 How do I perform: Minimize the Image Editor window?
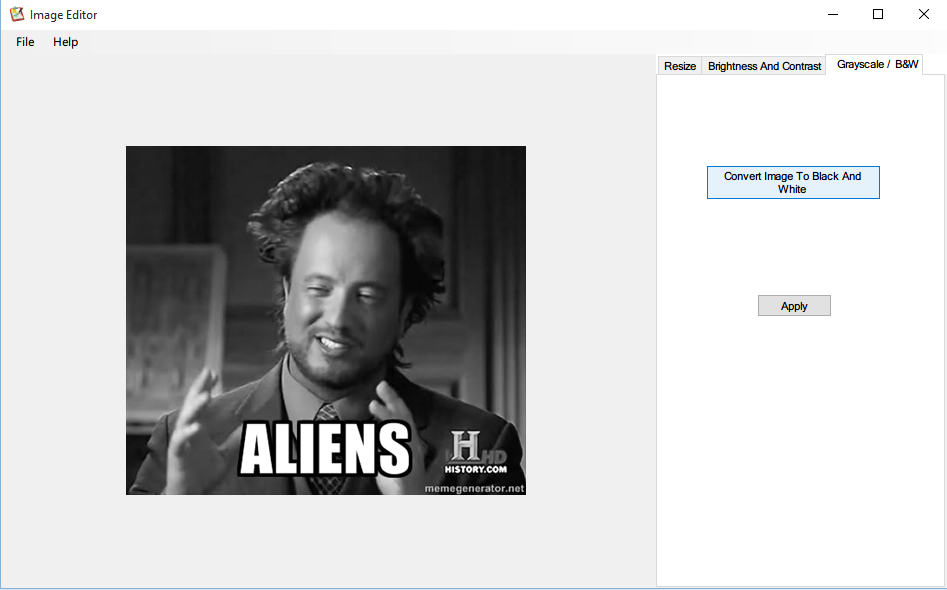[x=833, y=14]
